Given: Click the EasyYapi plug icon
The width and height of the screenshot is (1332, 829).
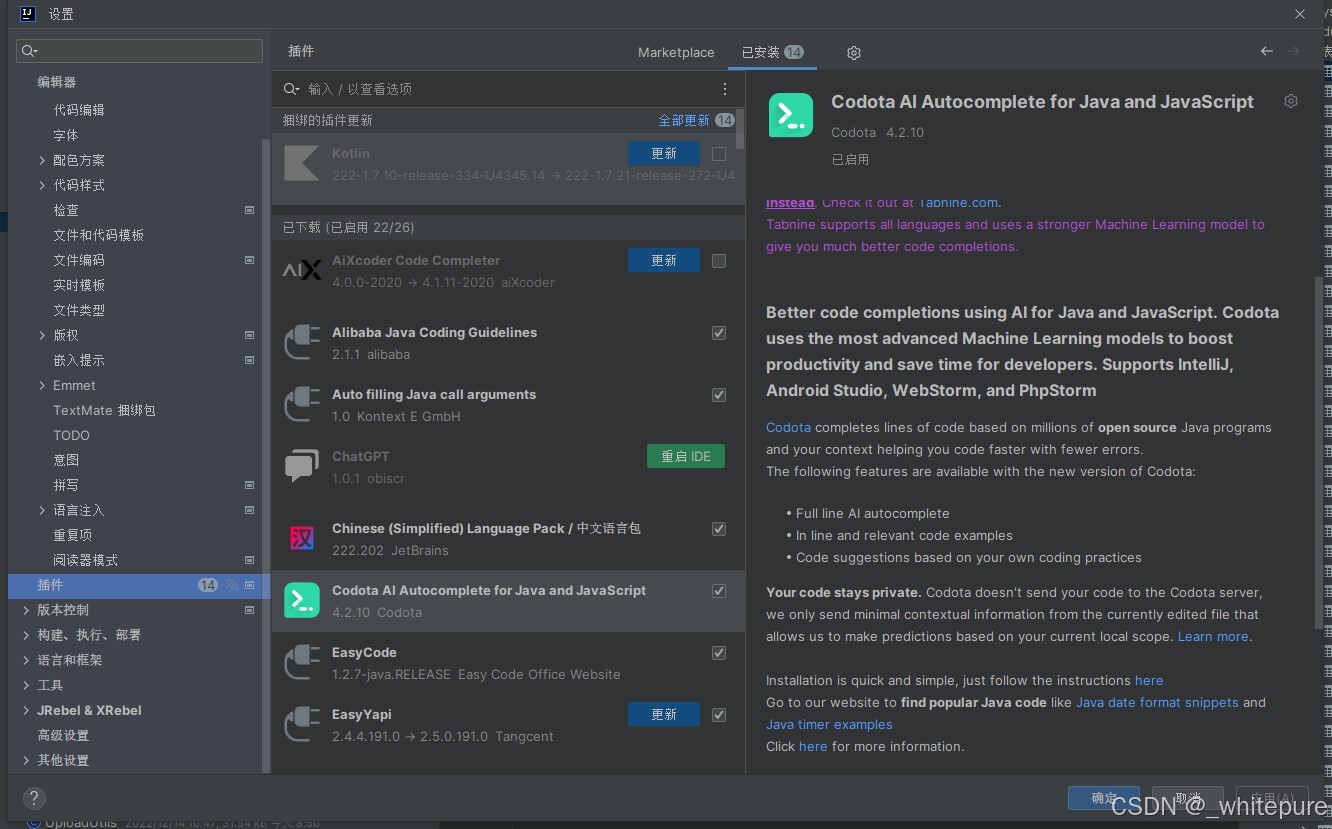Looking at the screenshot, I should (x=301, y=725).
